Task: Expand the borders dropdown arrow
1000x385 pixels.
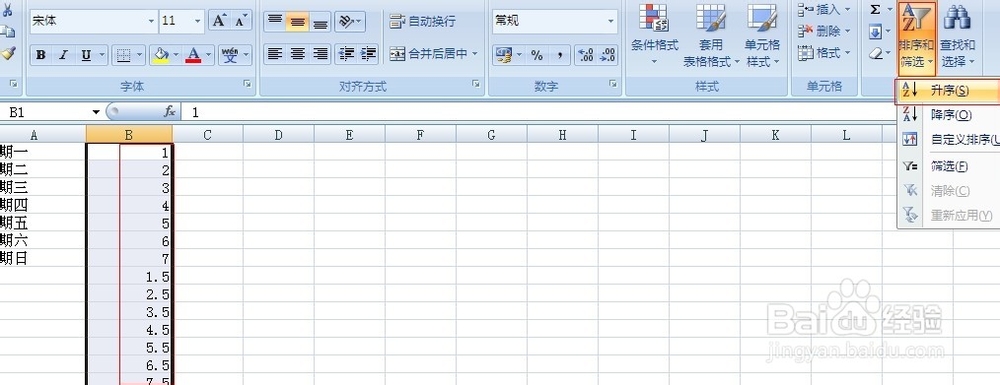Action: pyautogui.click(x=140, y=55)
